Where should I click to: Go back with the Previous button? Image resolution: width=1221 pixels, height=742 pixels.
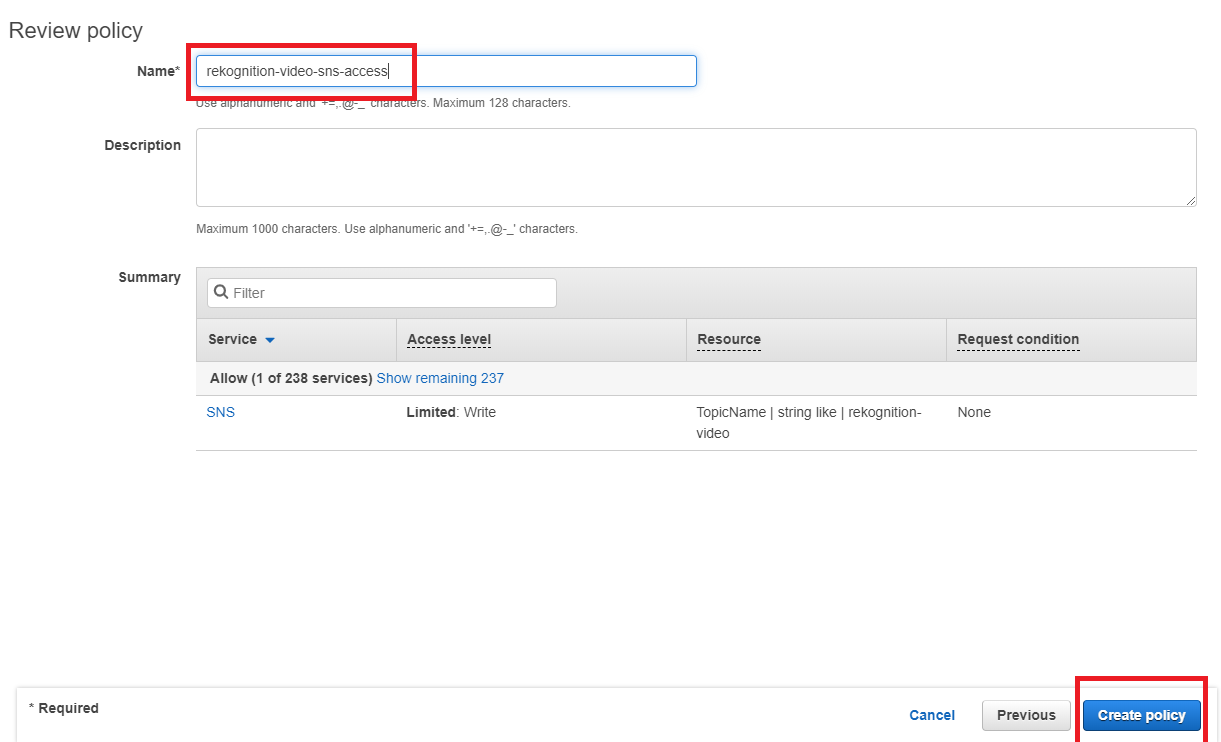(x=1026, y=715)
